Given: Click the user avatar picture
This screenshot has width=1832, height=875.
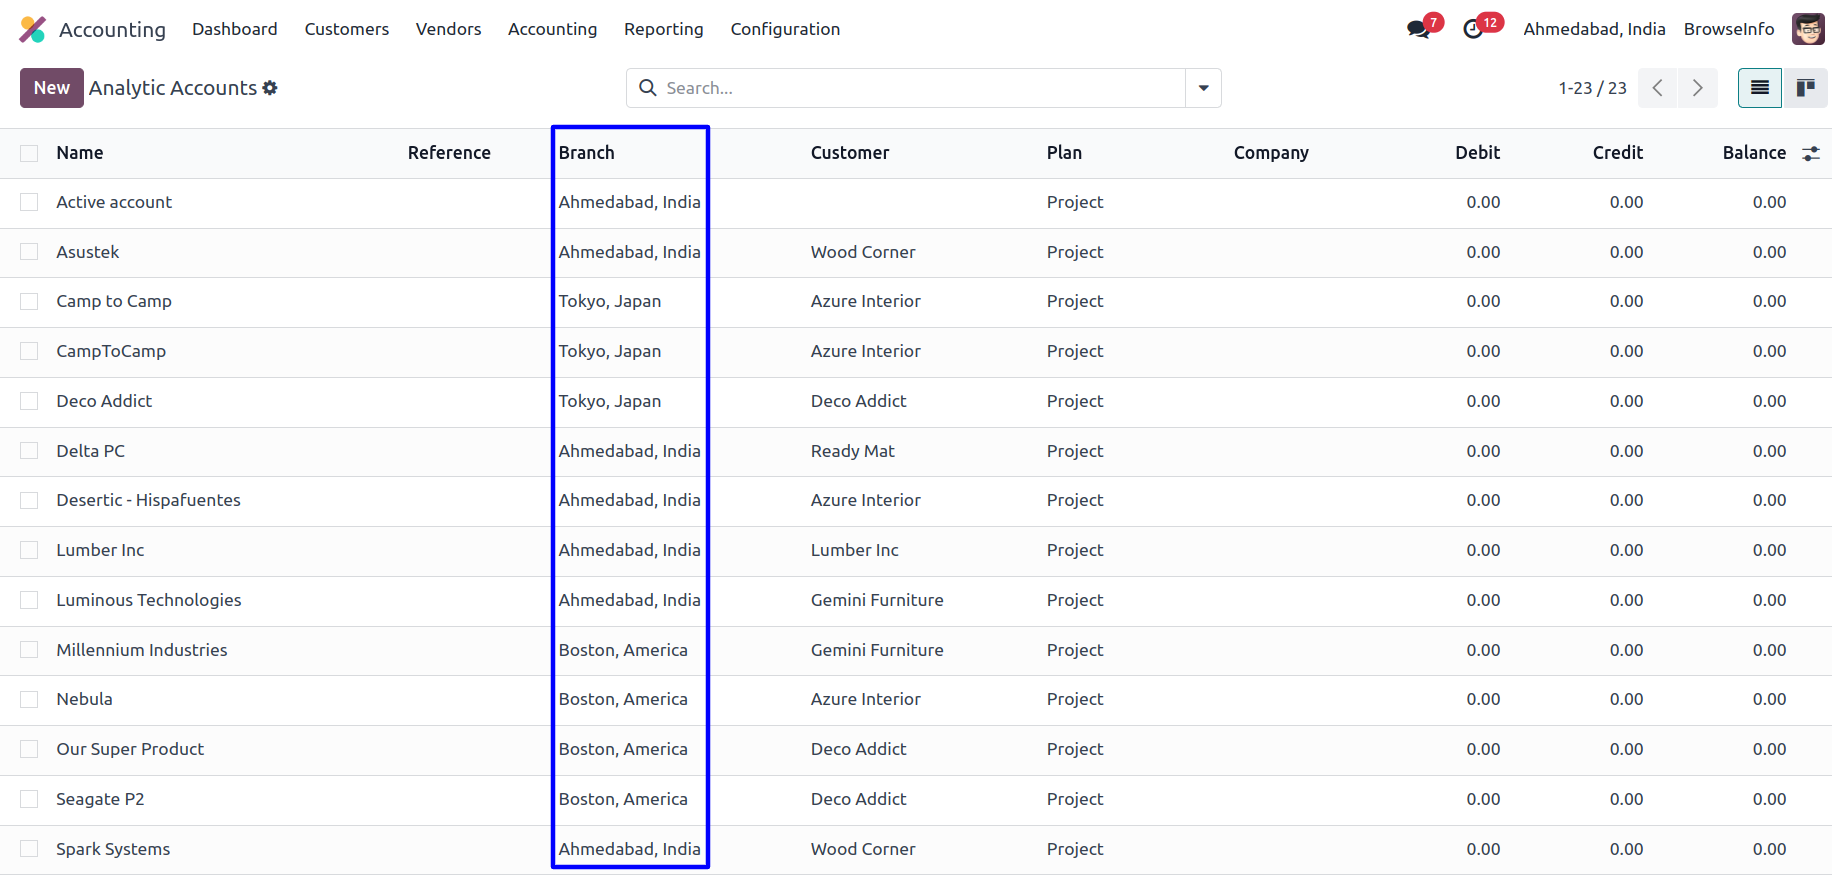Looking at the screenshot, I should [x=1808, y=29].
